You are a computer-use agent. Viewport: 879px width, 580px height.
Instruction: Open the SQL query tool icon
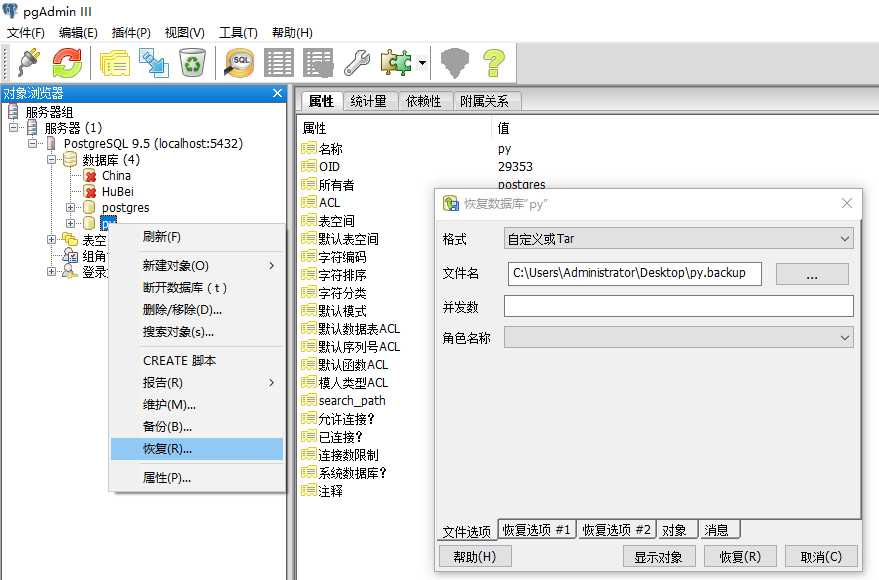tap(240, 62)
